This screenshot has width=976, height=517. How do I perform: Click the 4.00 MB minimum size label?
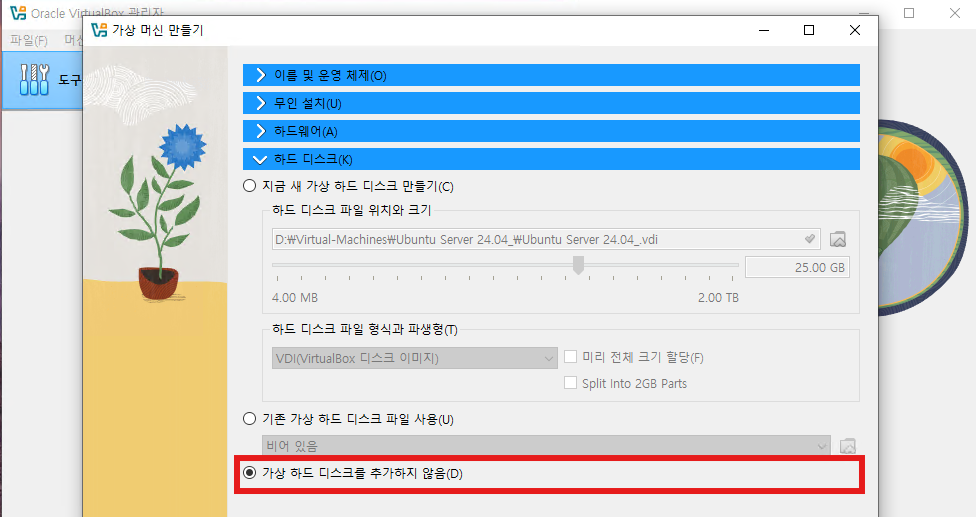click(295, 297)
